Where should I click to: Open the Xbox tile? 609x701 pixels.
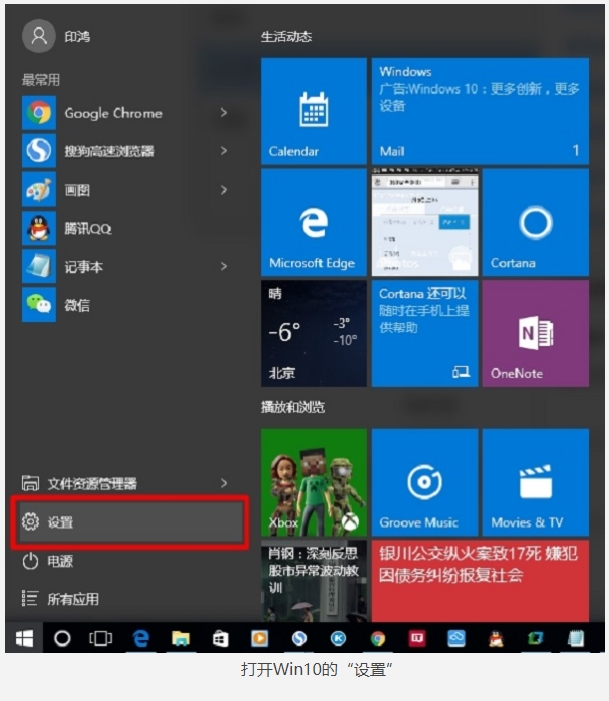tap(314, 482)
